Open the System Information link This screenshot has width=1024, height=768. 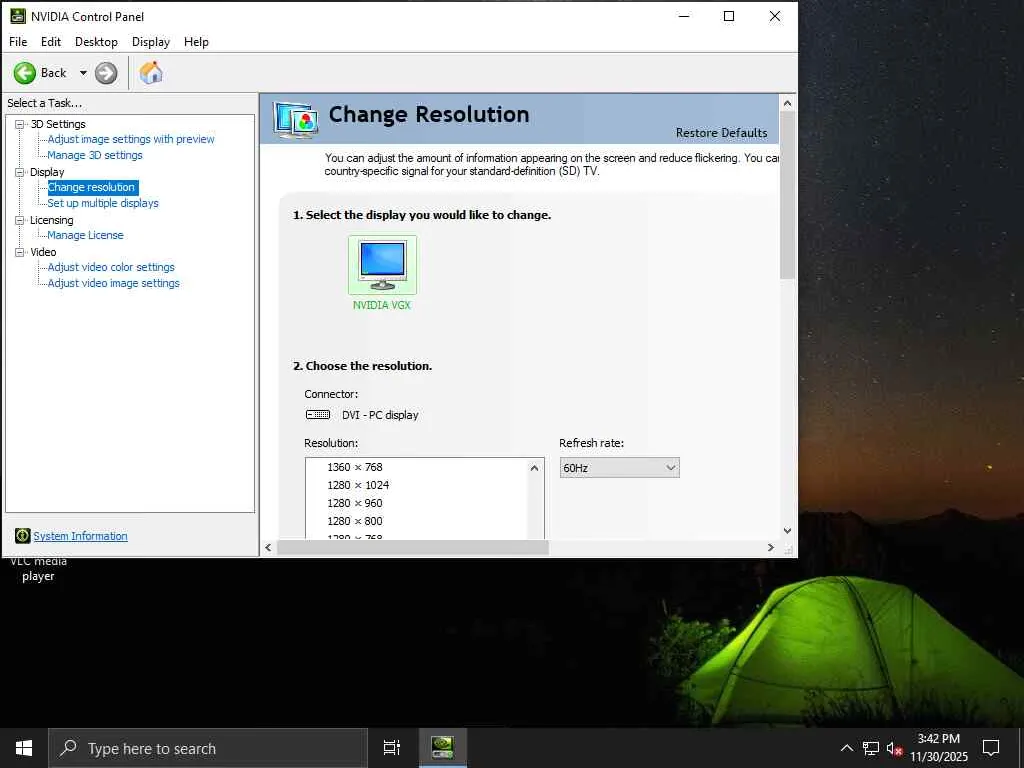80,536
